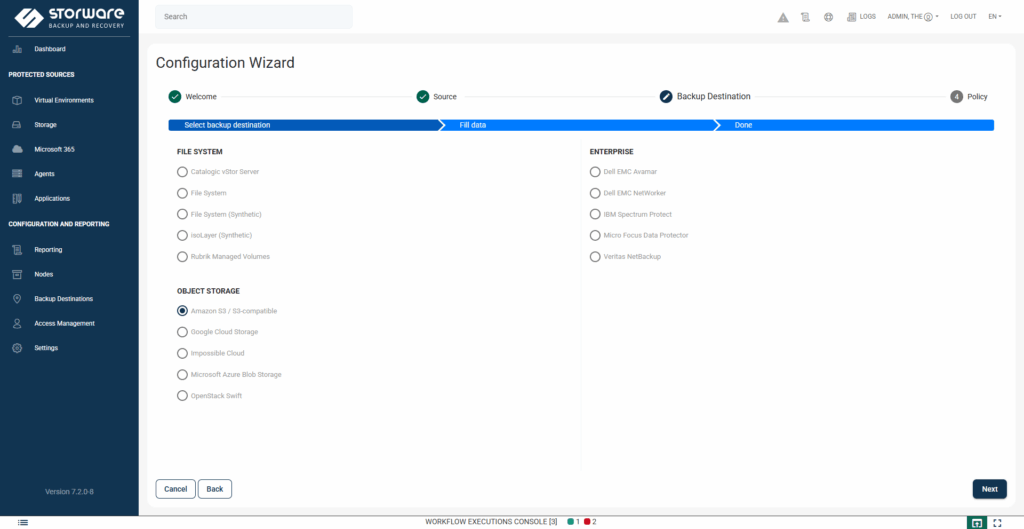
Task: Expand the ADMIN, THE user dropdown
Action: point(912,17)
